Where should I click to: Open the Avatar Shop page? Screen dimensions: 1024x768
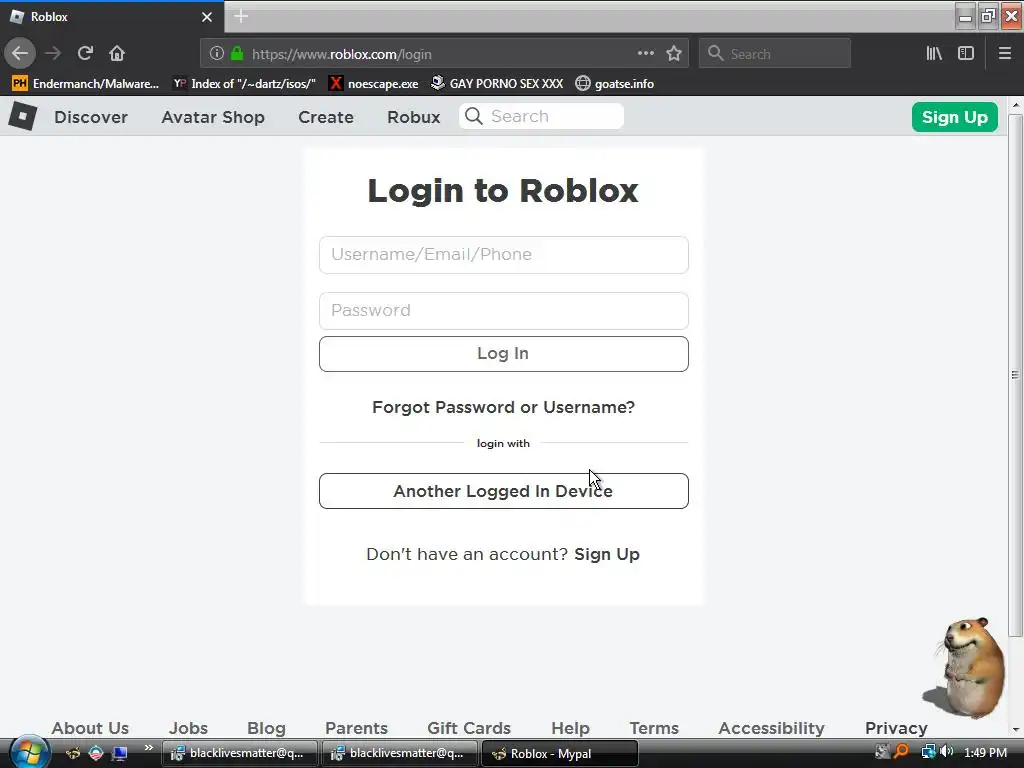pos(213,117)
